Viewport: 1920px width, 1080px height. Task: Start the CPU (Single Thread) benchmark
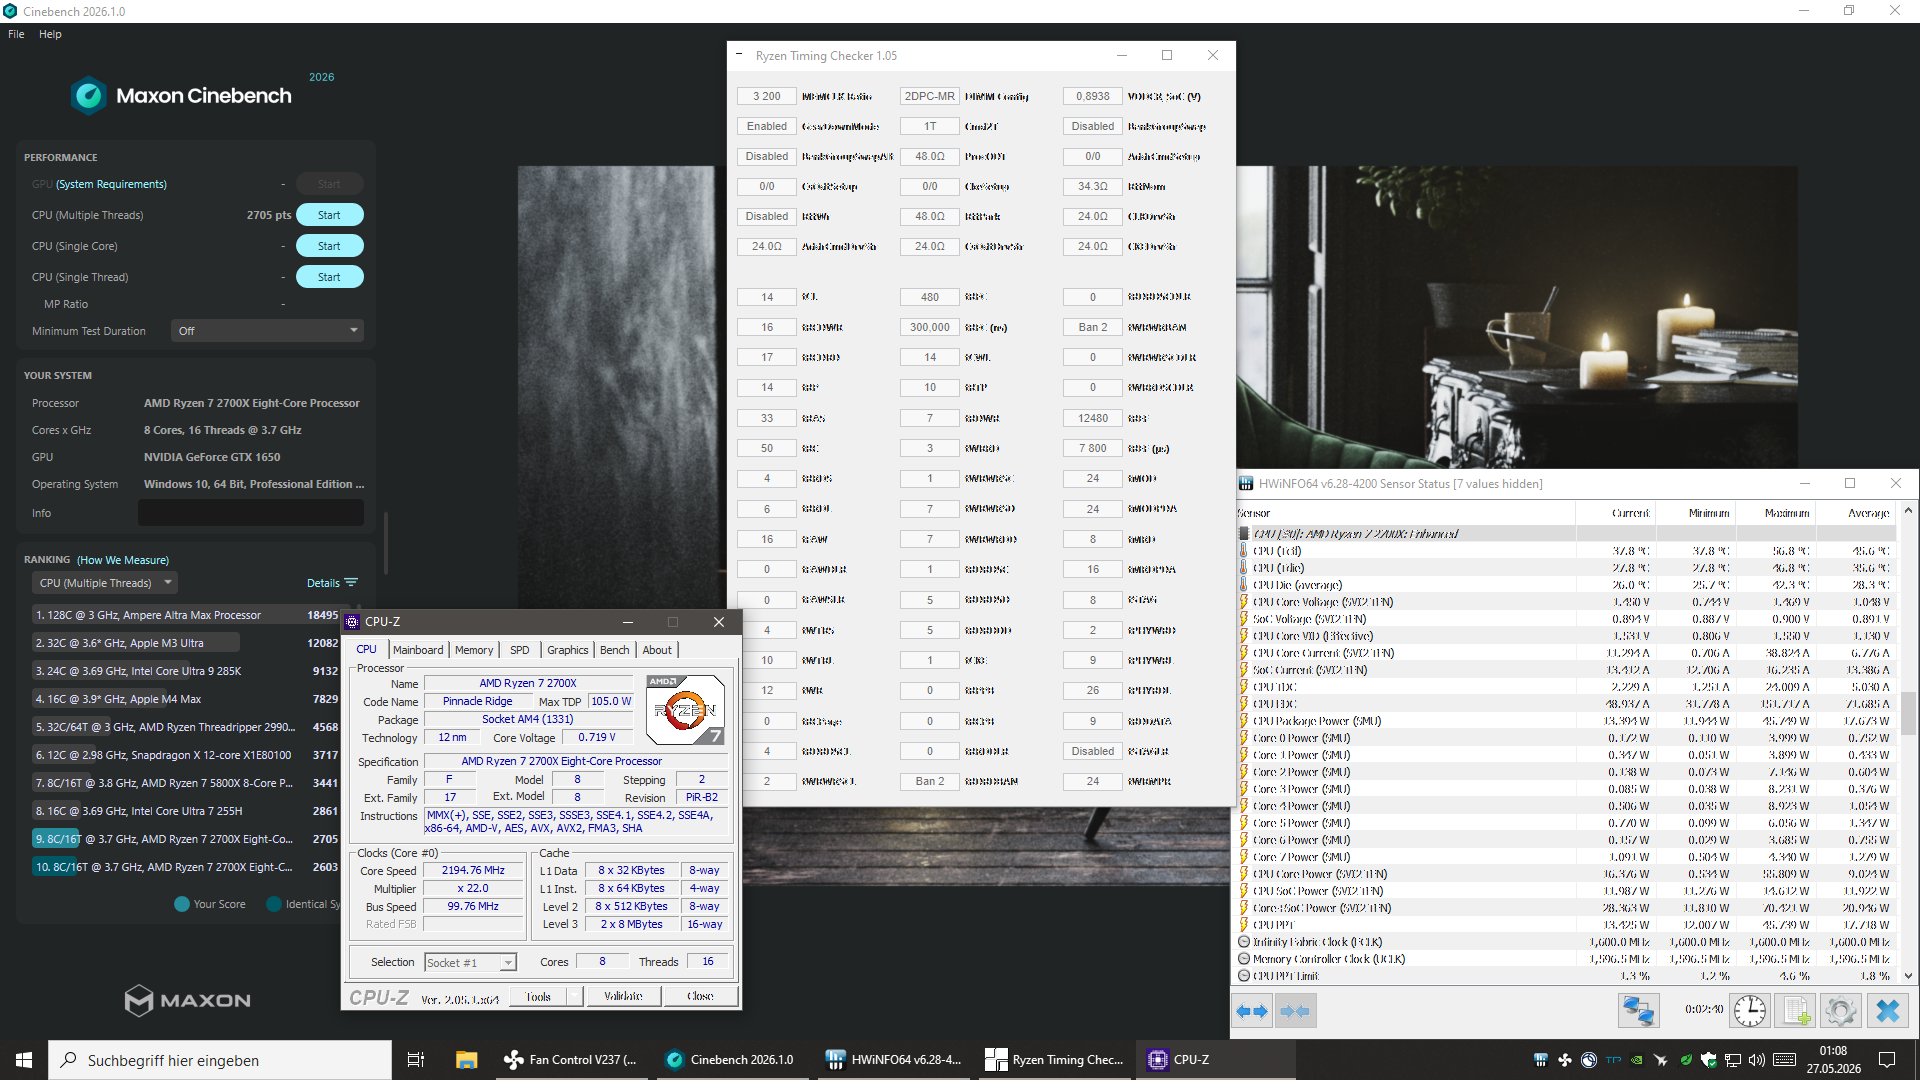point(329,277)
